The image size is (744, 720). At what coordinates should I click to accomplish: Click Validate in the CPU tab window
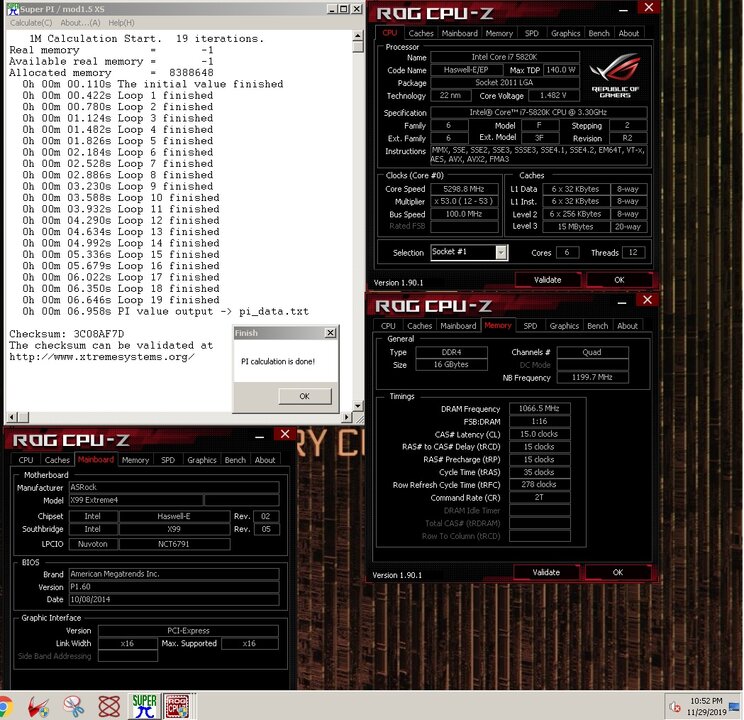pyautogui.click(x=548, y=280)
